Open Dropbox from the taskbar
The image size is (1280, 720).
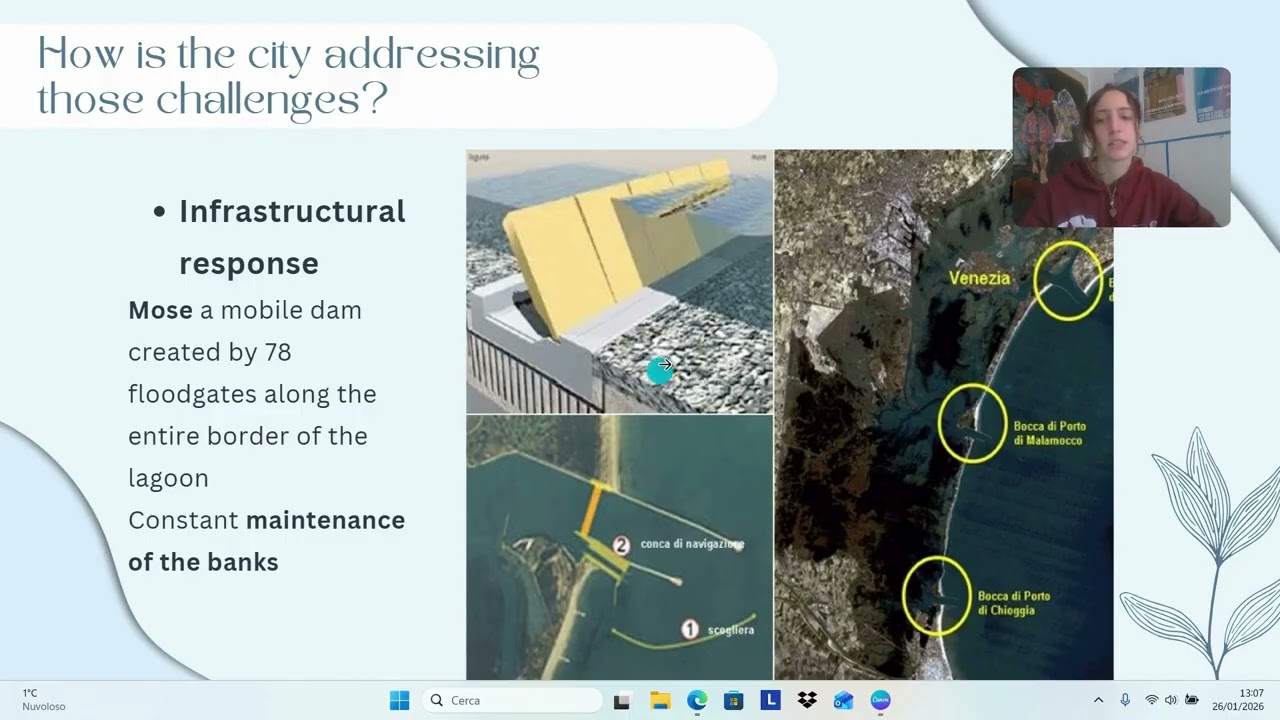807,700
